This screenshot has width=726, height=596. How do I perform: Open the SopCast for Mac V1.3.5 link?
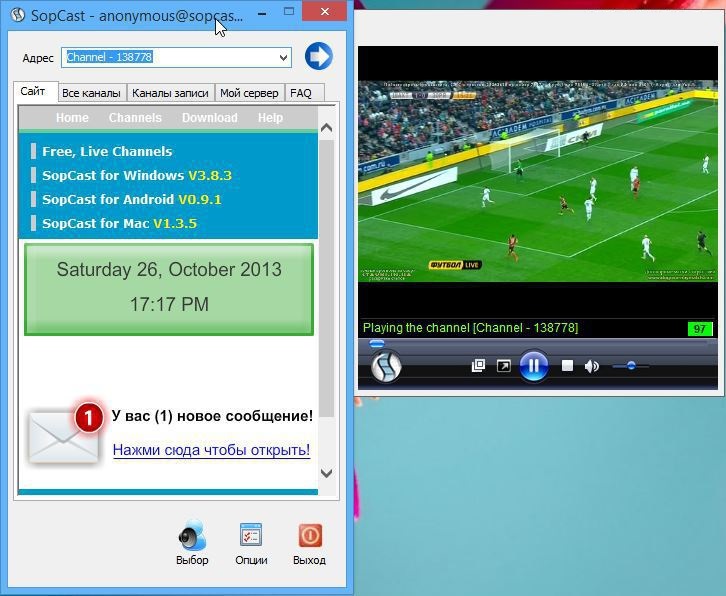point(119,224)
